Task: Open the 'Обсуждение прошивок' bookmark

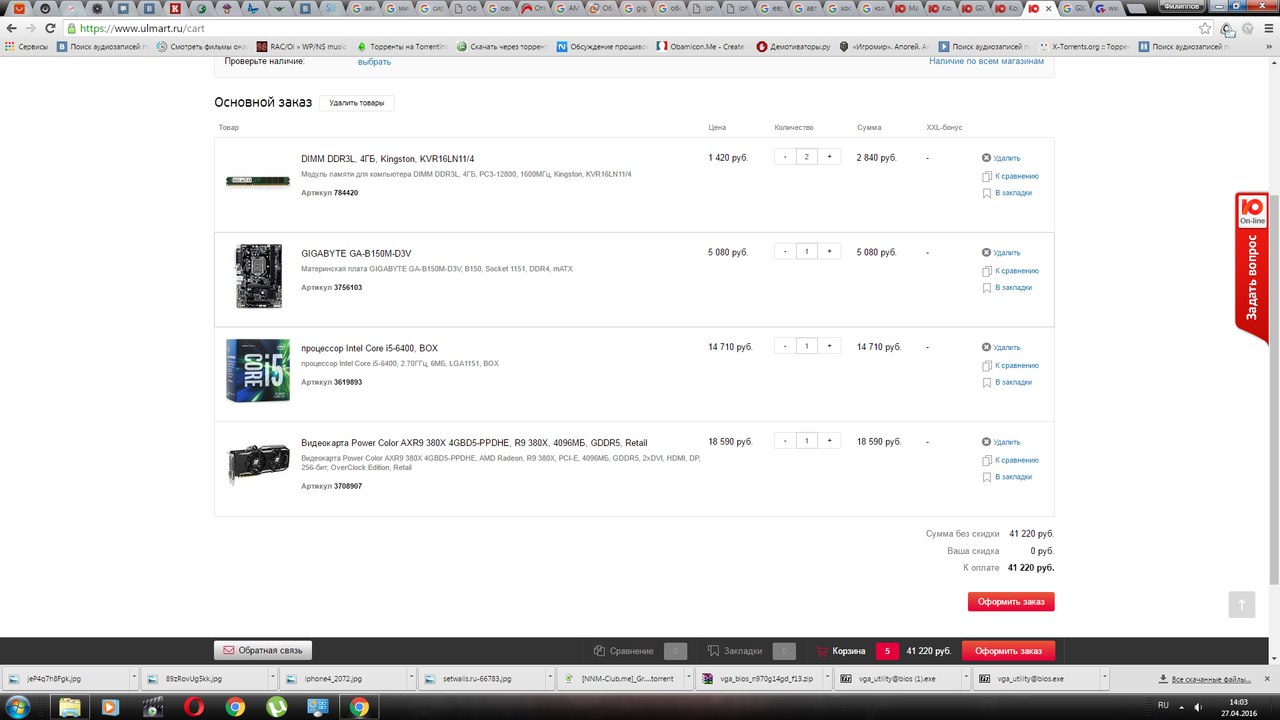Action: [x=601, y=47]
